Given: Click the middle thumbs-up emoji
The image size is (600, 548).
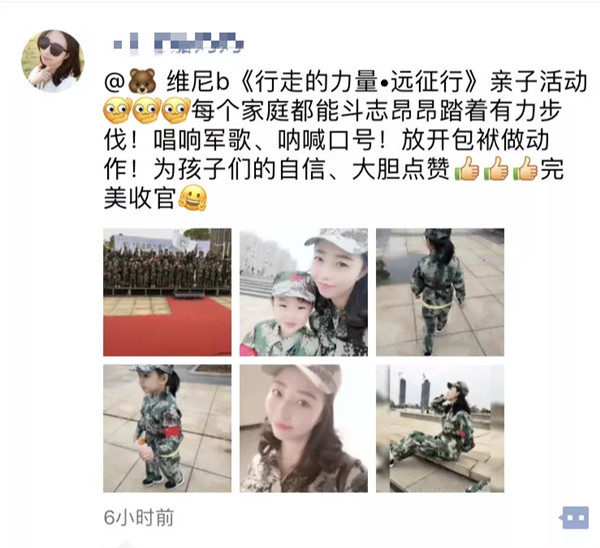Looking at the screenshot, I should (x=496, y=169).
